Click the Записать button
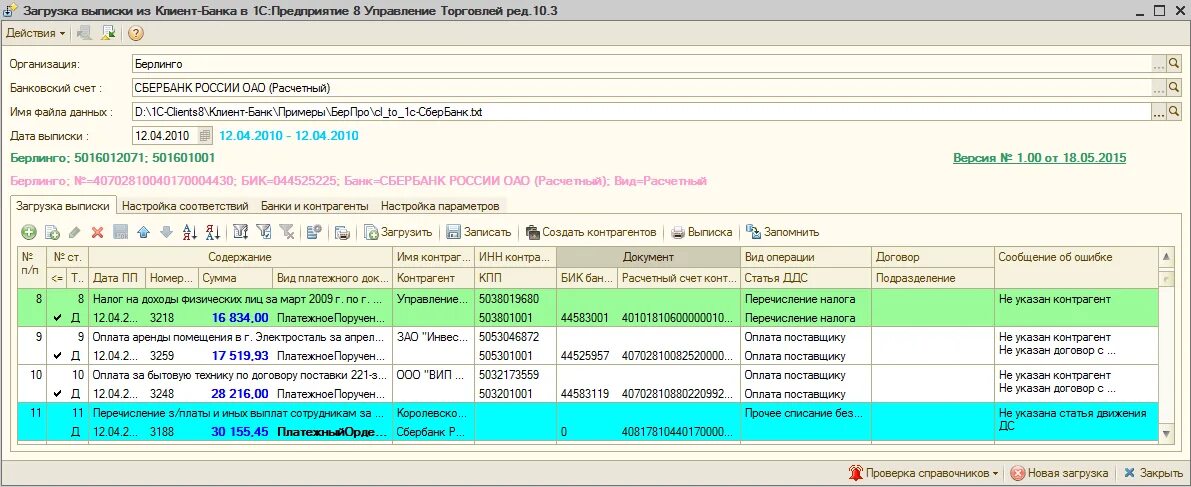Image resolution: width=1191 pixels, height=487 pixels. [479, 232]
